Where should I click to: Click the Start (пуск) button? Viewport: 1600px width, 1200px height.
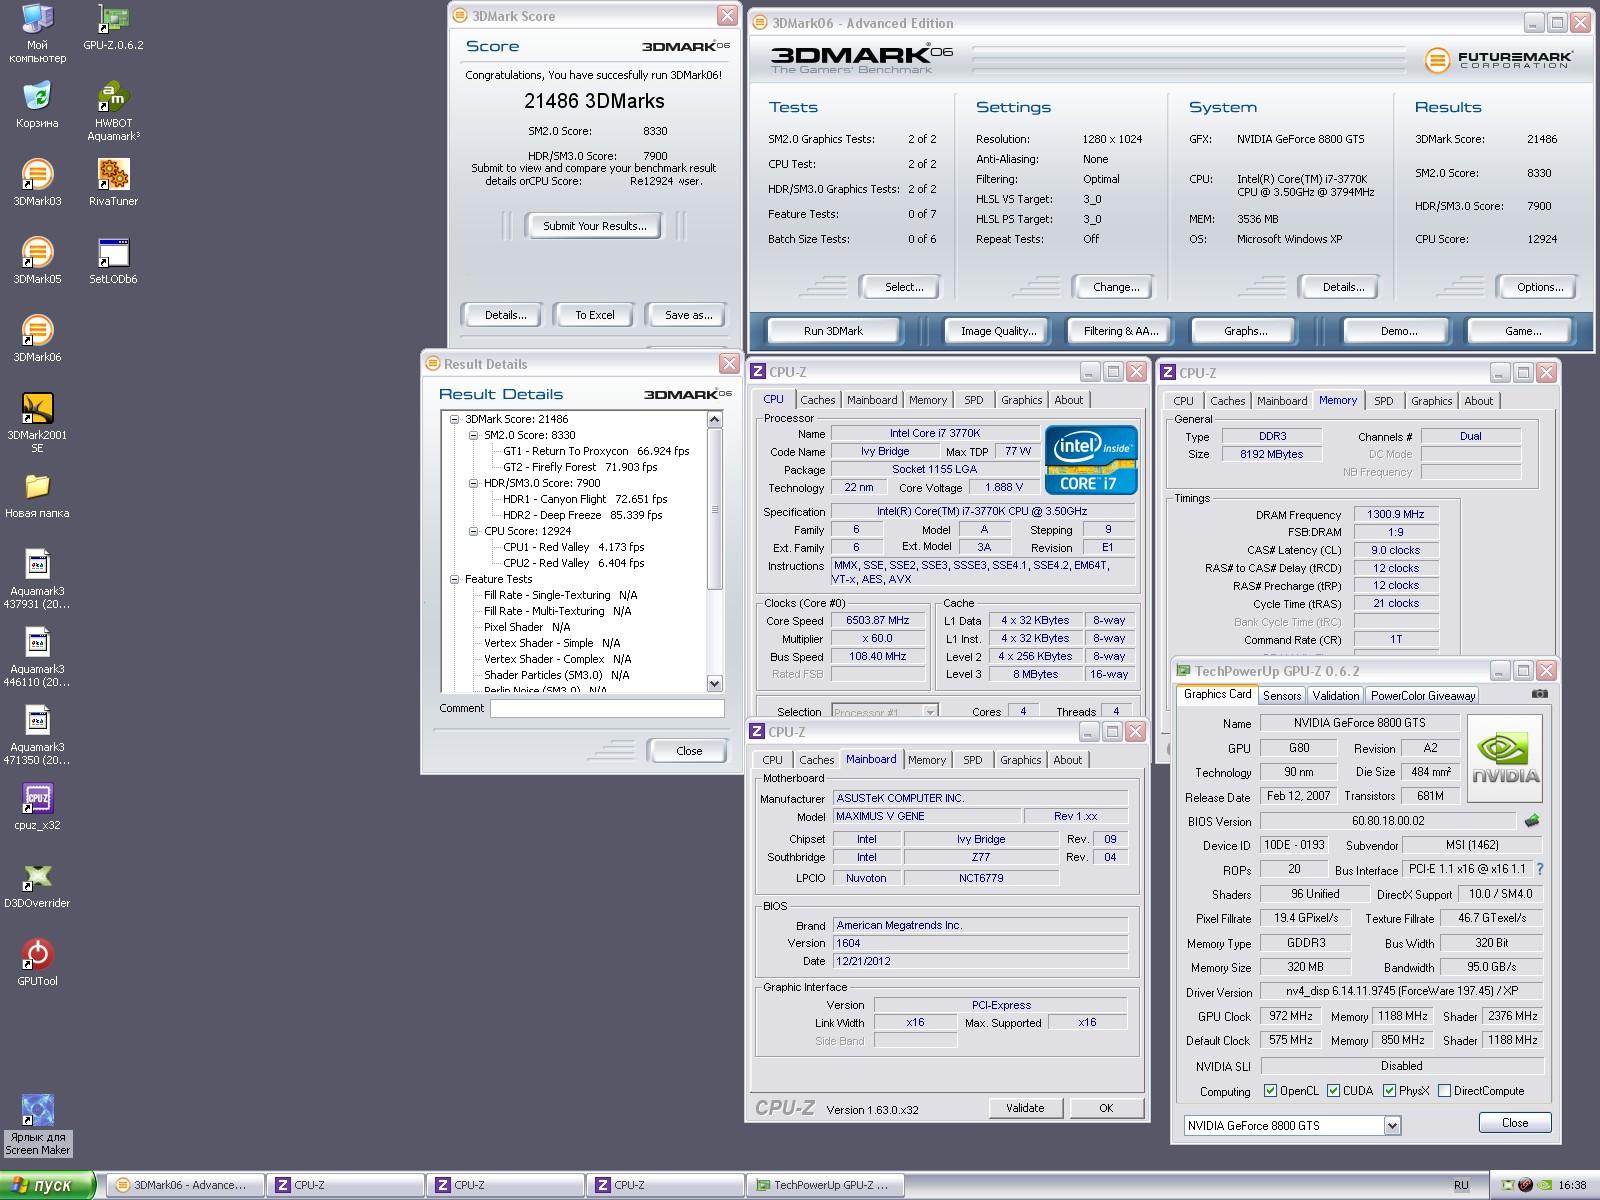point(48,1185)
